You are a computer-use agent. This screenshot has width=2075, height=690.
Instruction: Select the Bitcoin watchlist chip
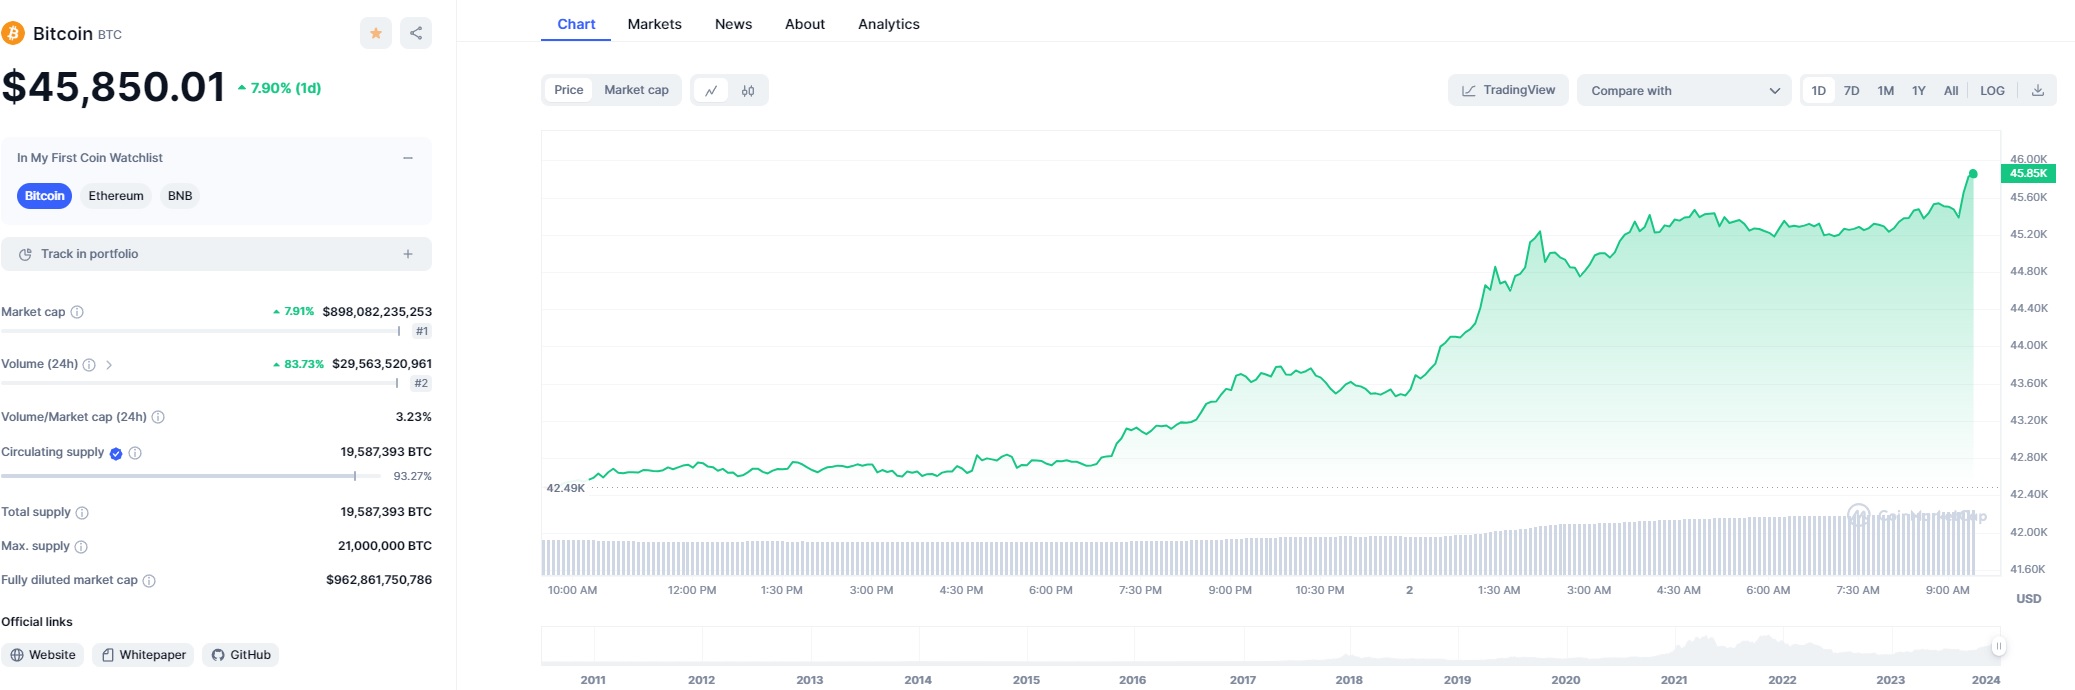point(44,196)
